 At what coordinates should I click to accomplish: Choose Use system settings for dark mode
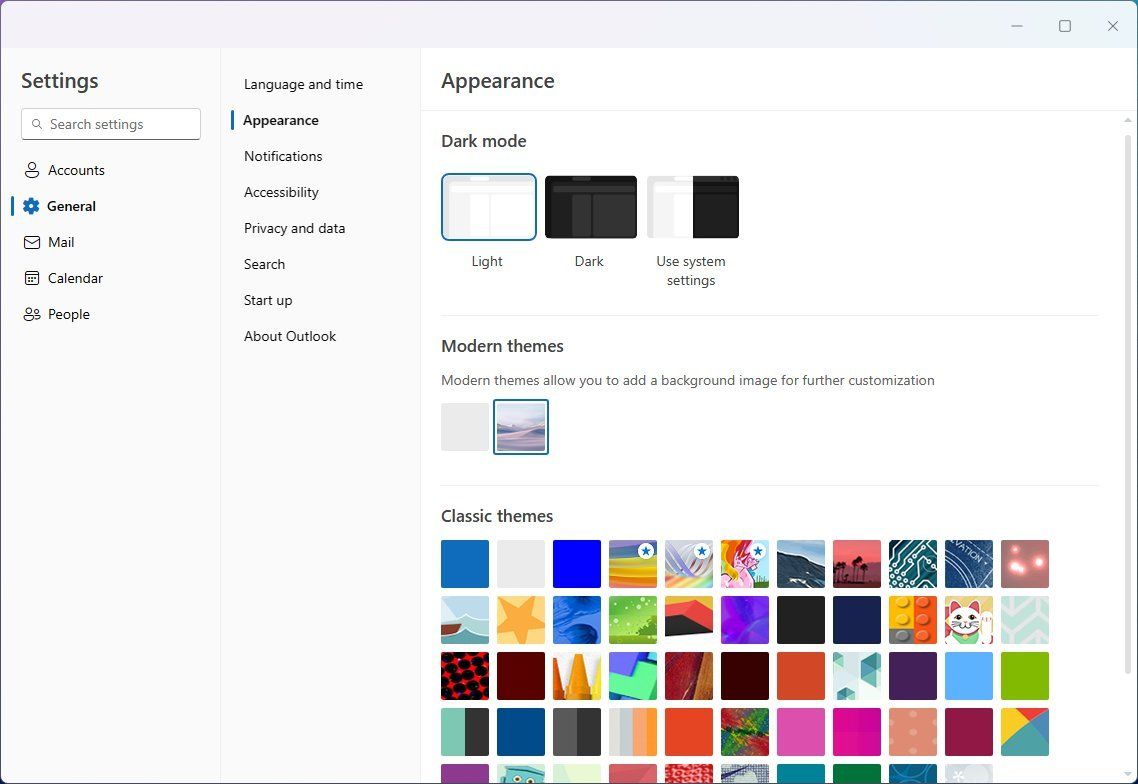pos(692,207)
